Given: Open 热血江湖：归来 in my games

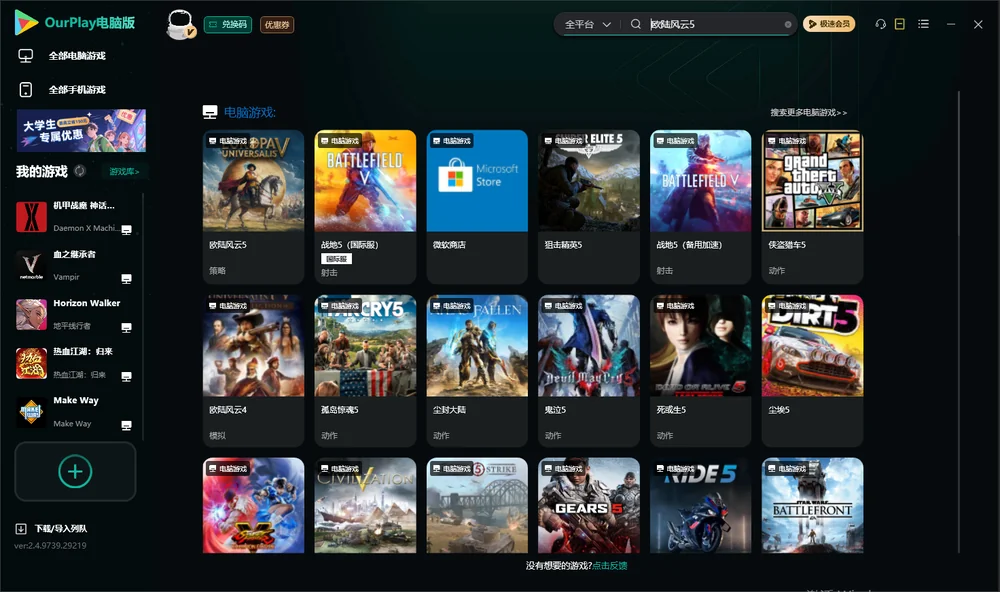Looking at the screenshot, I should (73, 363).
